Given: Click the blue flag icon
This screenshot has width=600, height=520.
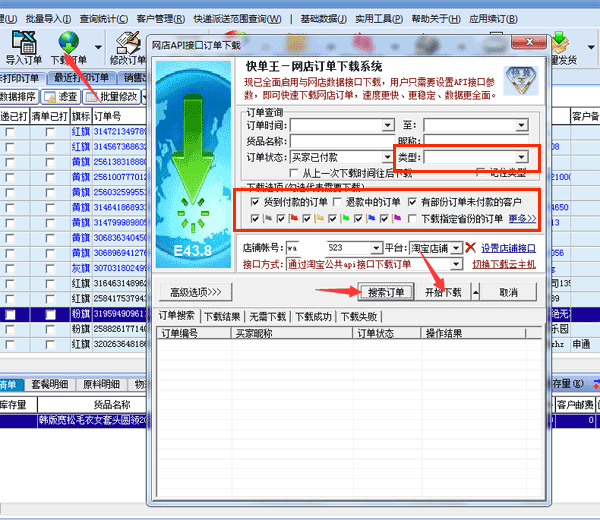Looking at the screenshot, I should (x=371, y=218).
